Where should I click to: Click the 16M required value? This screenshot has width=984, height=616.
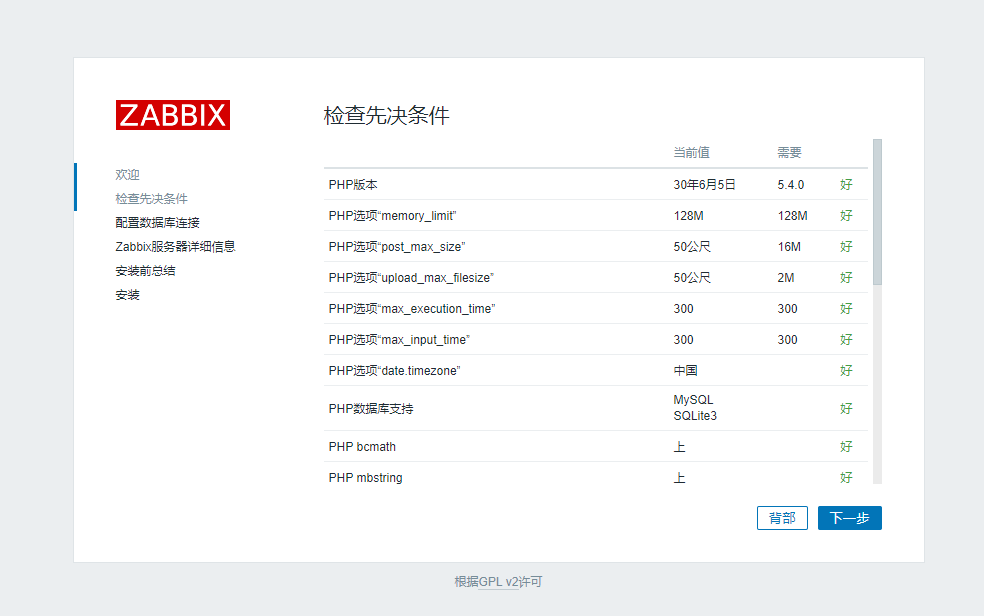[x=789, y=247]
